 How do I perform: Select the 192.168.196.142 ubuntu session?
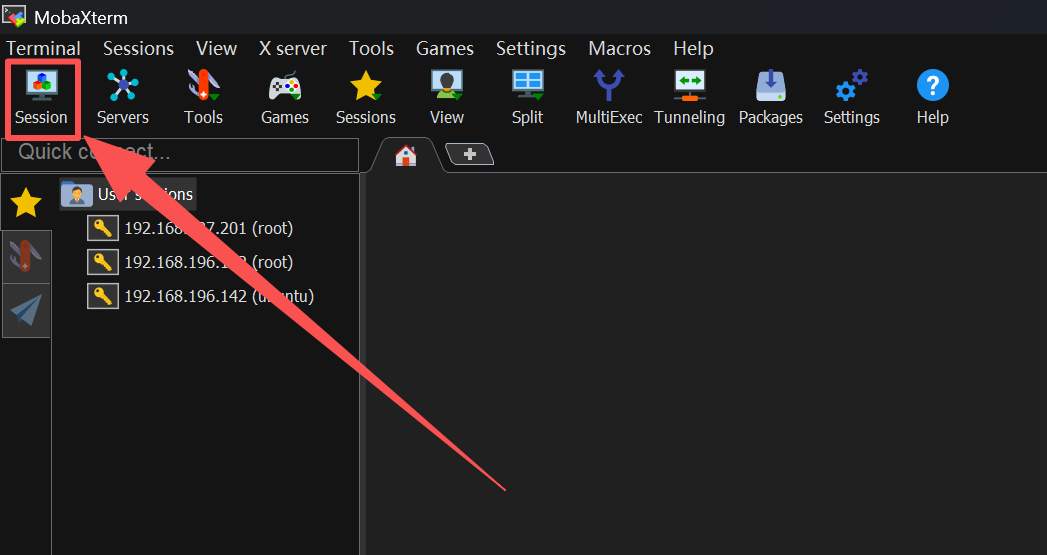point(200,296)
